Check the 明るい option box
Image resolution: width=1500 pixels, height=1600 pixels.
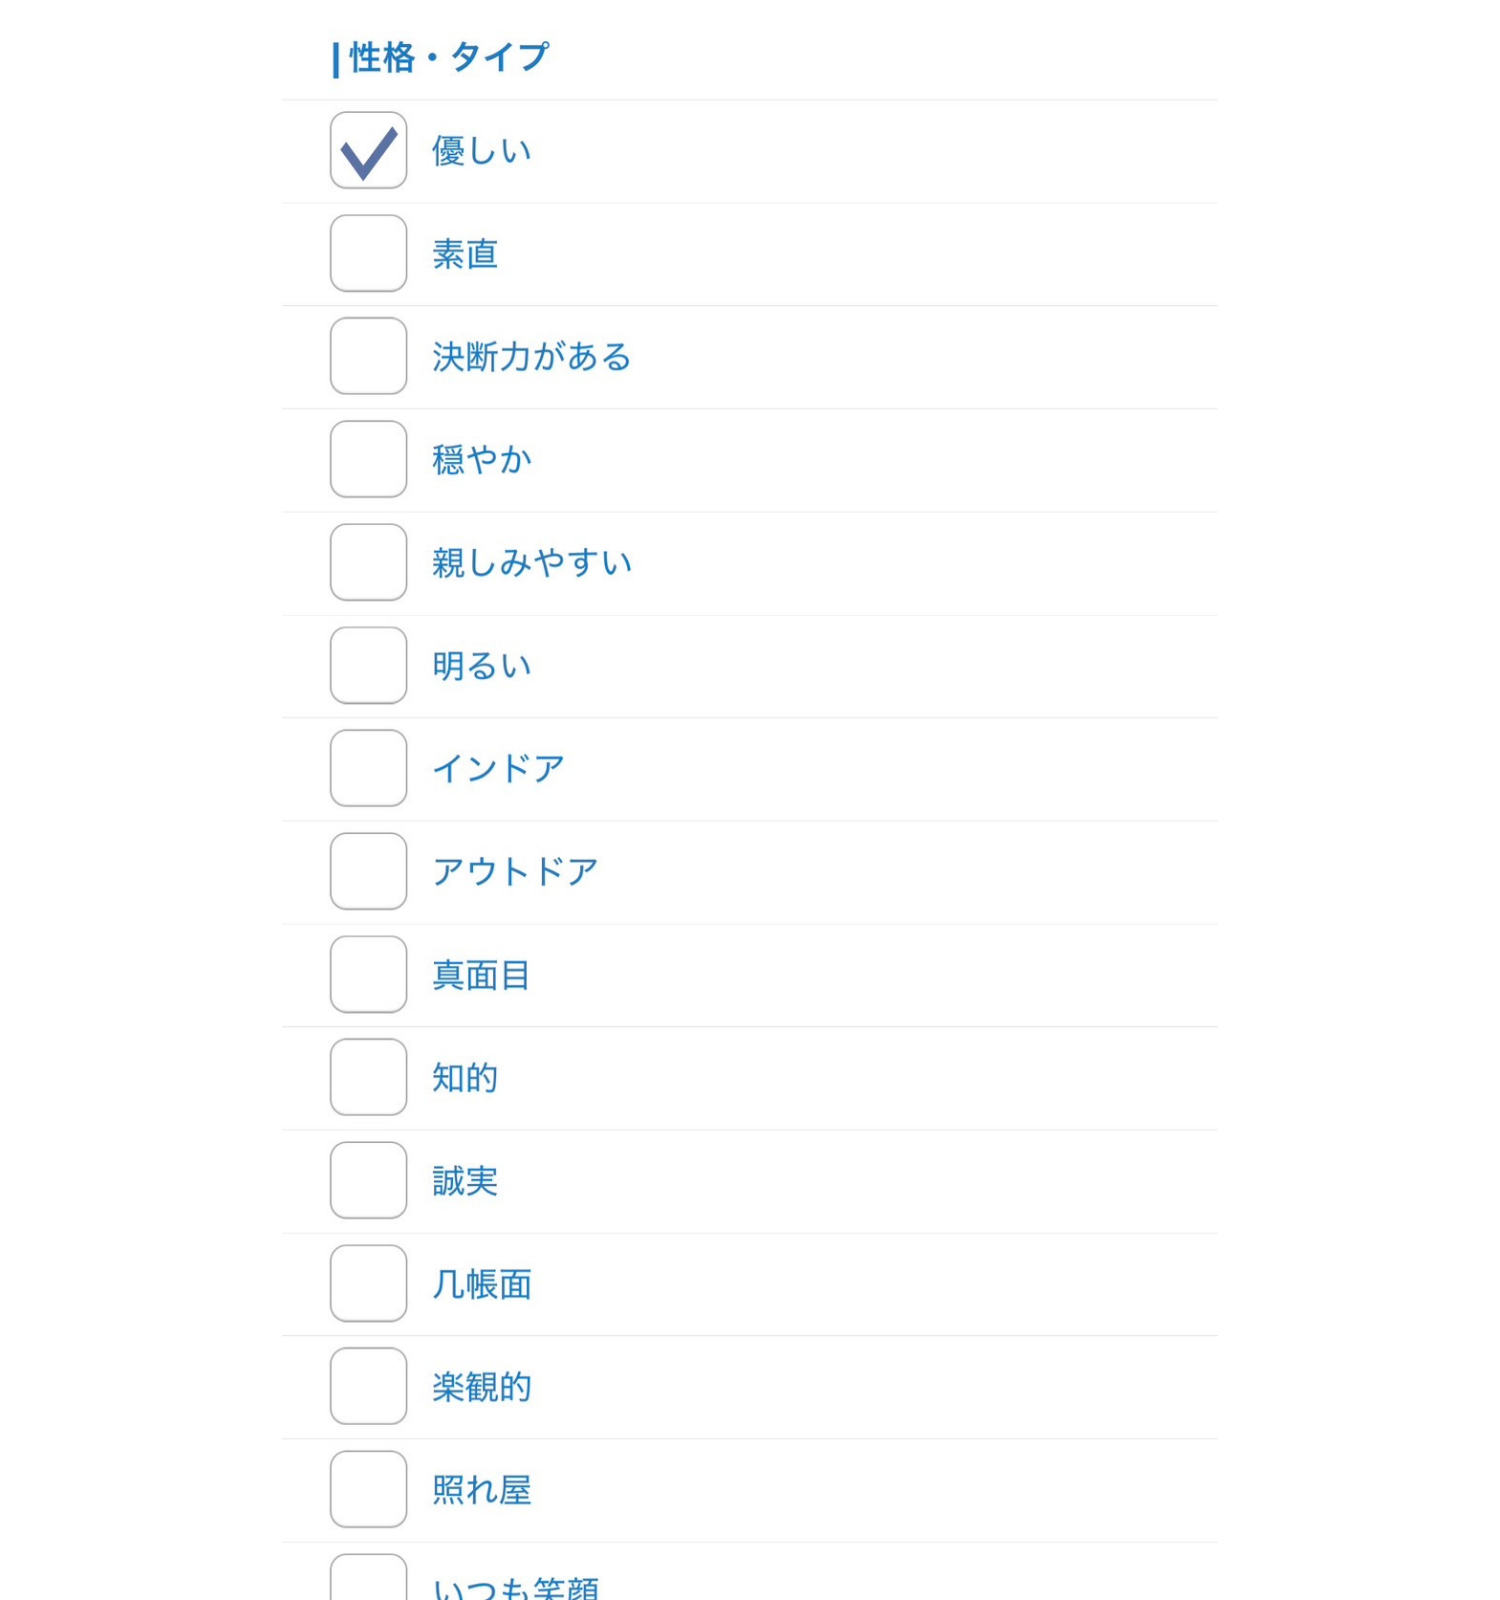368,666
